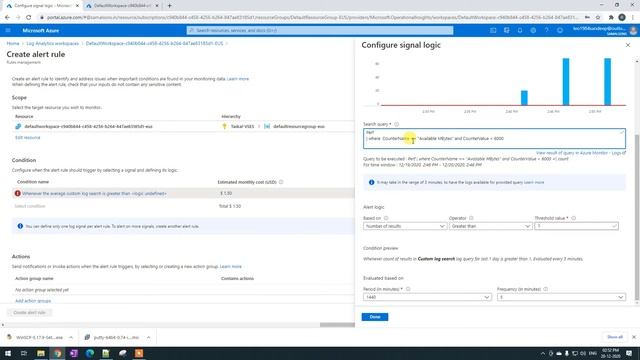
Task: Click info icon next to Search query
Action: [x=396, y=124]
